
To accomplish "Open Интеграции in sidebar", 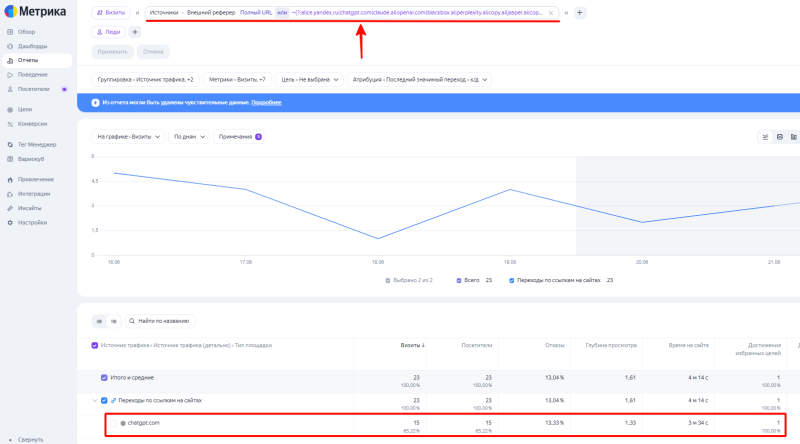I will click(34, 193).
